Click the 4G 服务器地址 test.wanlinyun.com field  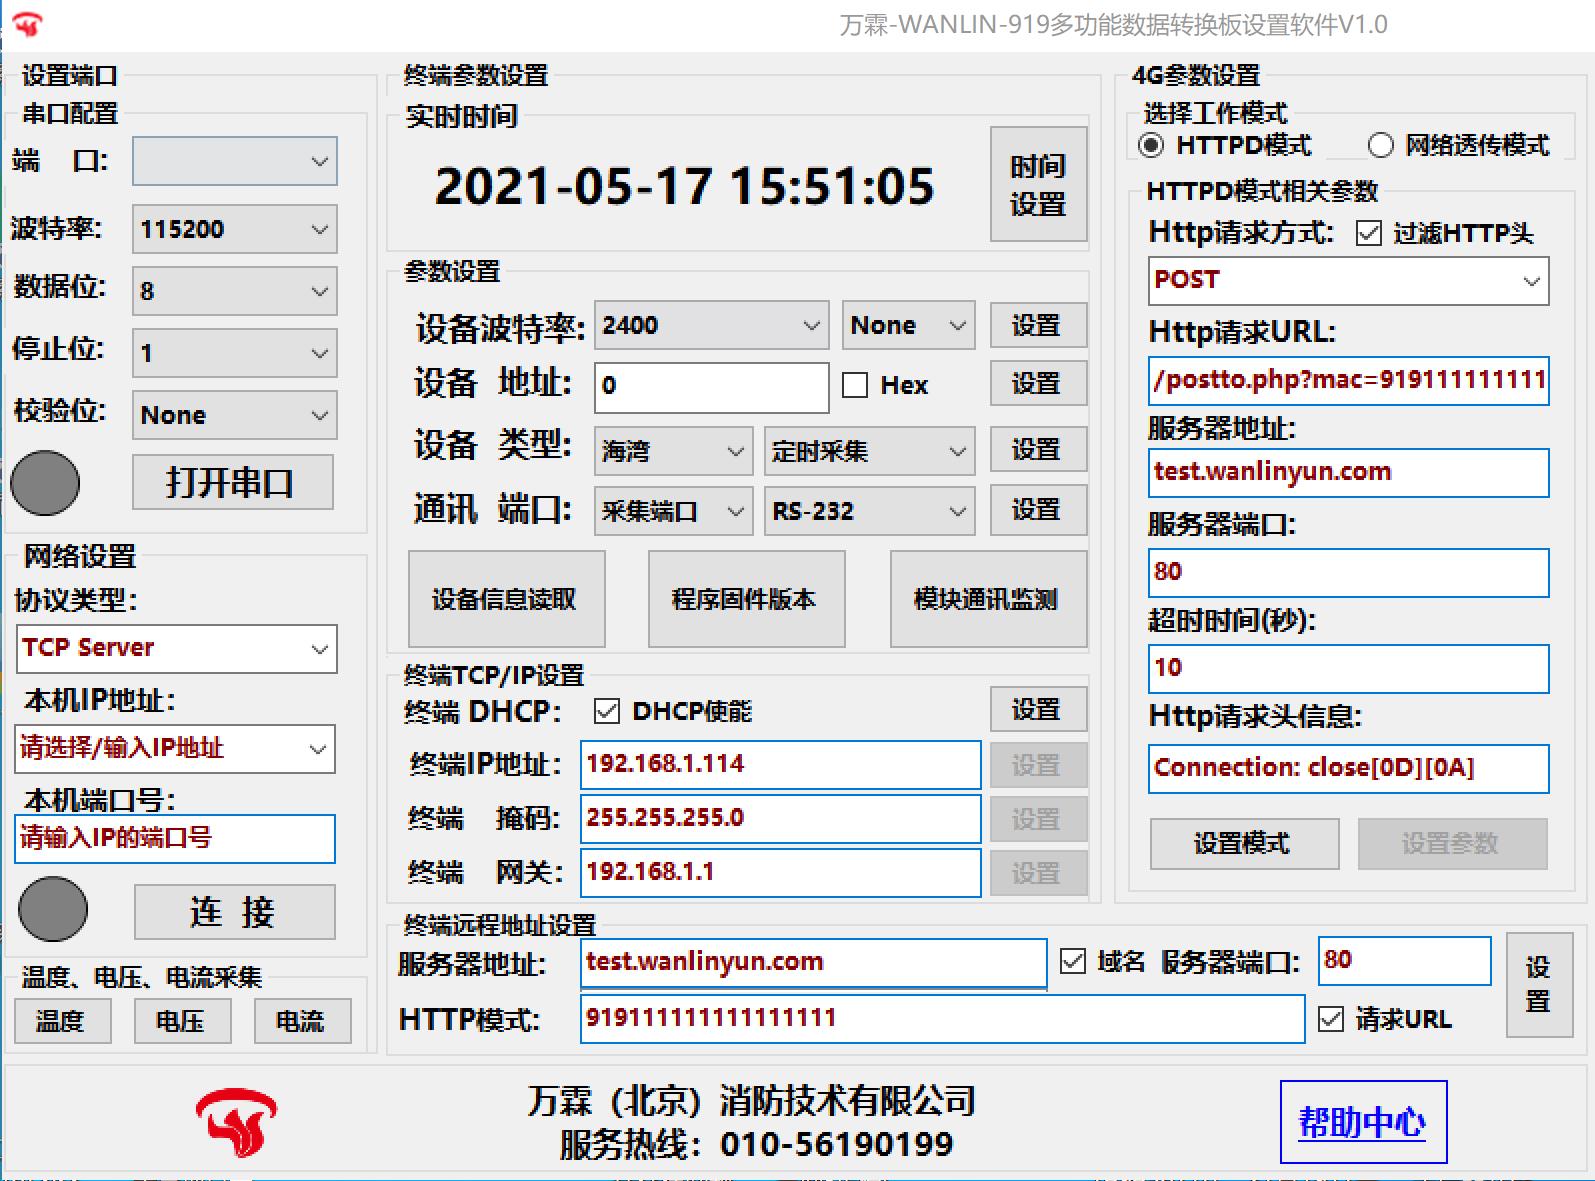1349,473
